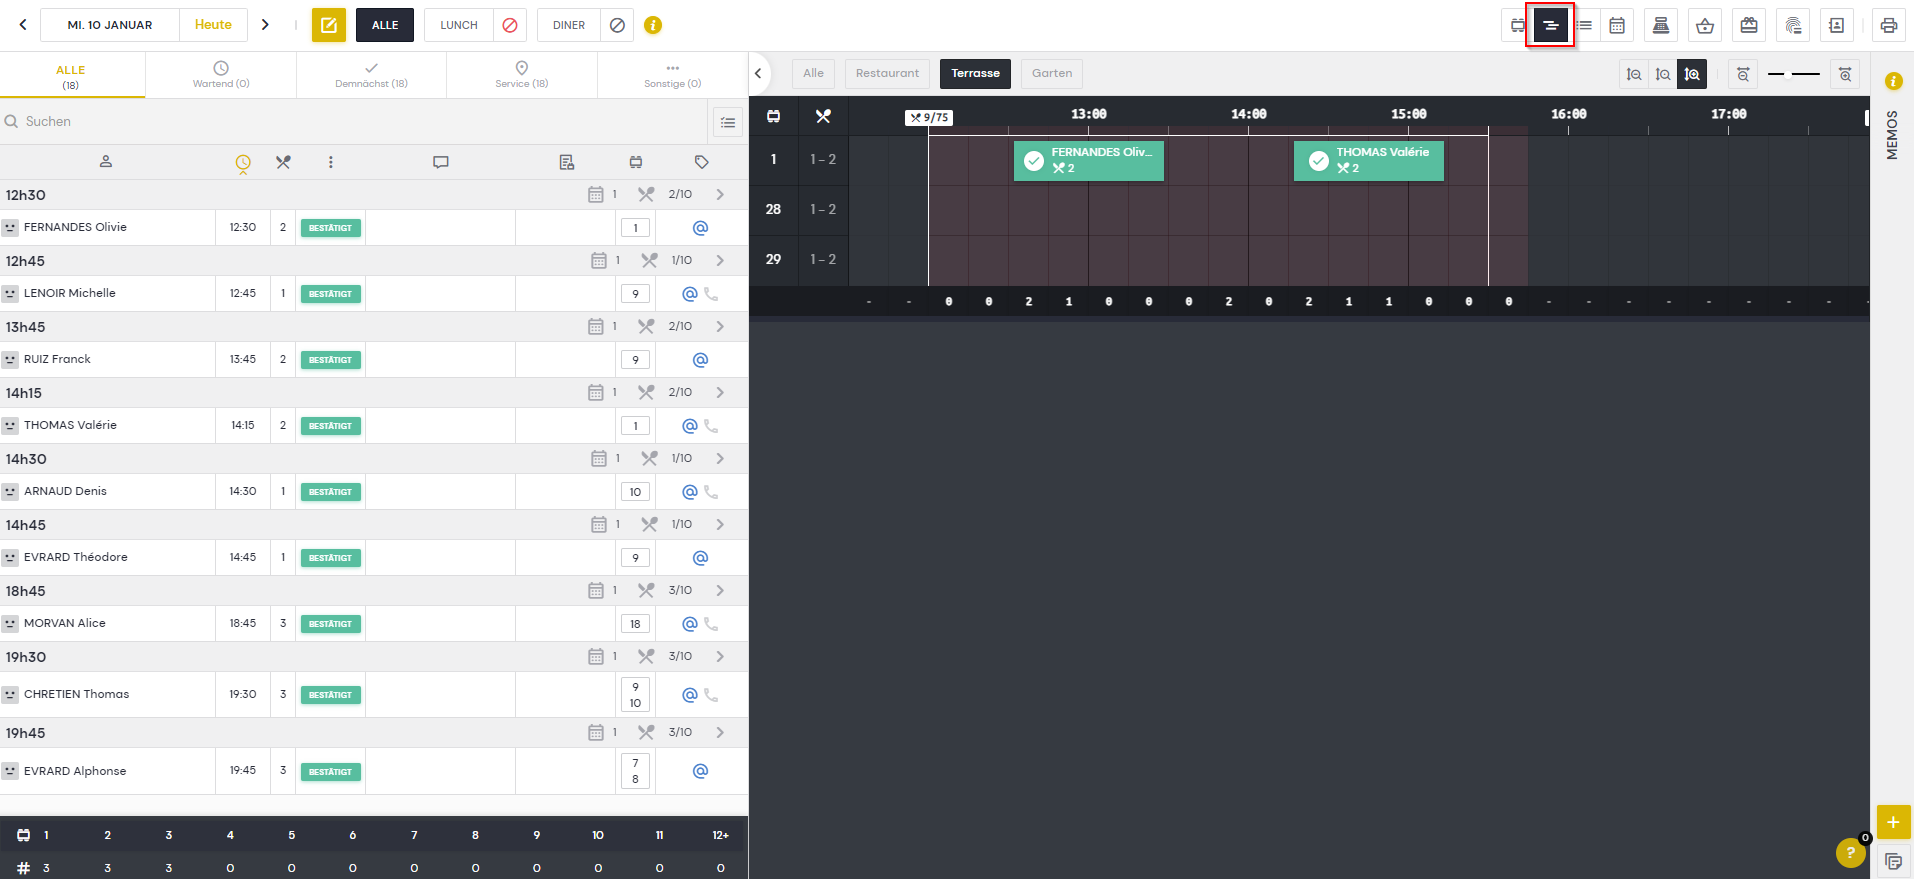Expand the 12h45 time slot chevron
This screenshot has height=879, width=1914.
[x=720, y=260]
